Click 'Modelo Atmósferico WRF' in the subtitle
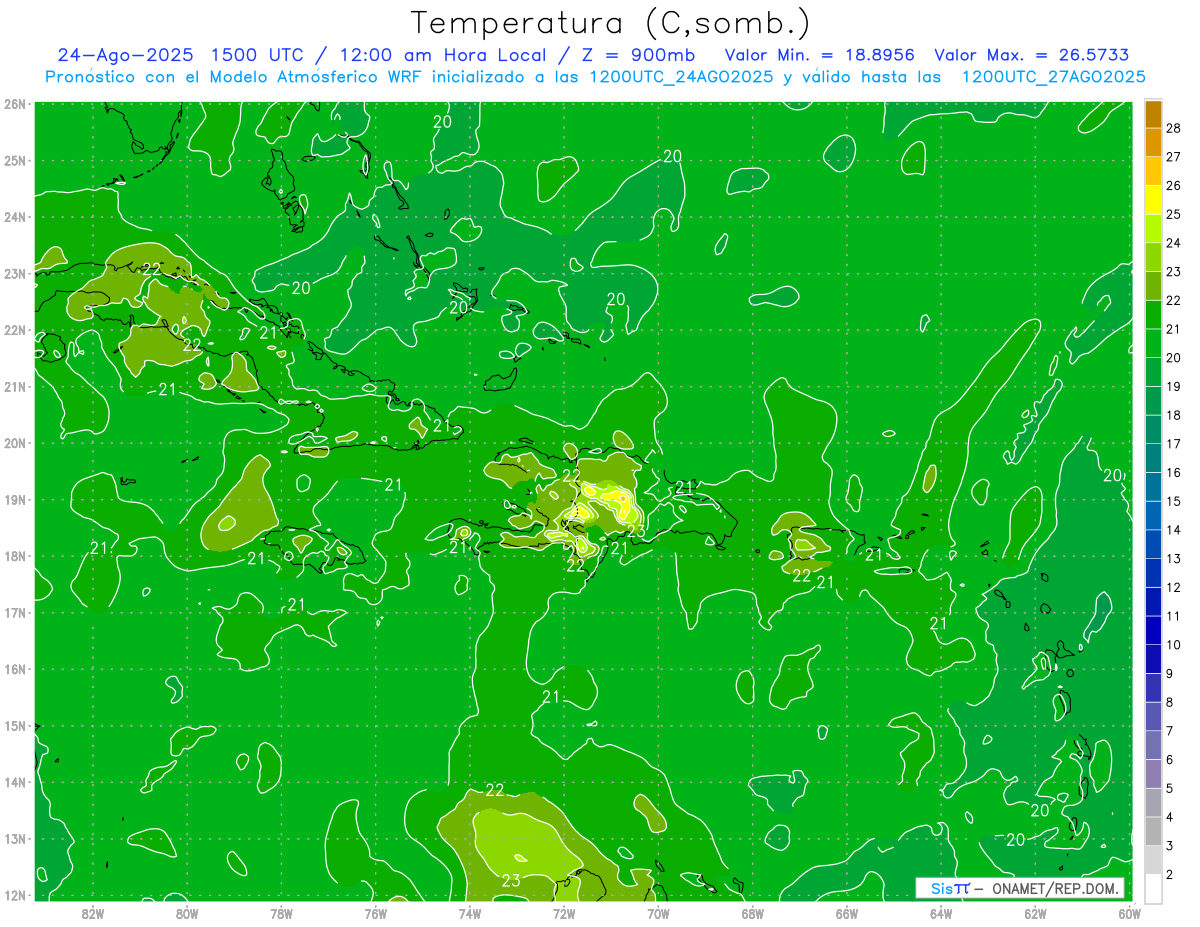1200x927 pixels. (x=304, y=76)
